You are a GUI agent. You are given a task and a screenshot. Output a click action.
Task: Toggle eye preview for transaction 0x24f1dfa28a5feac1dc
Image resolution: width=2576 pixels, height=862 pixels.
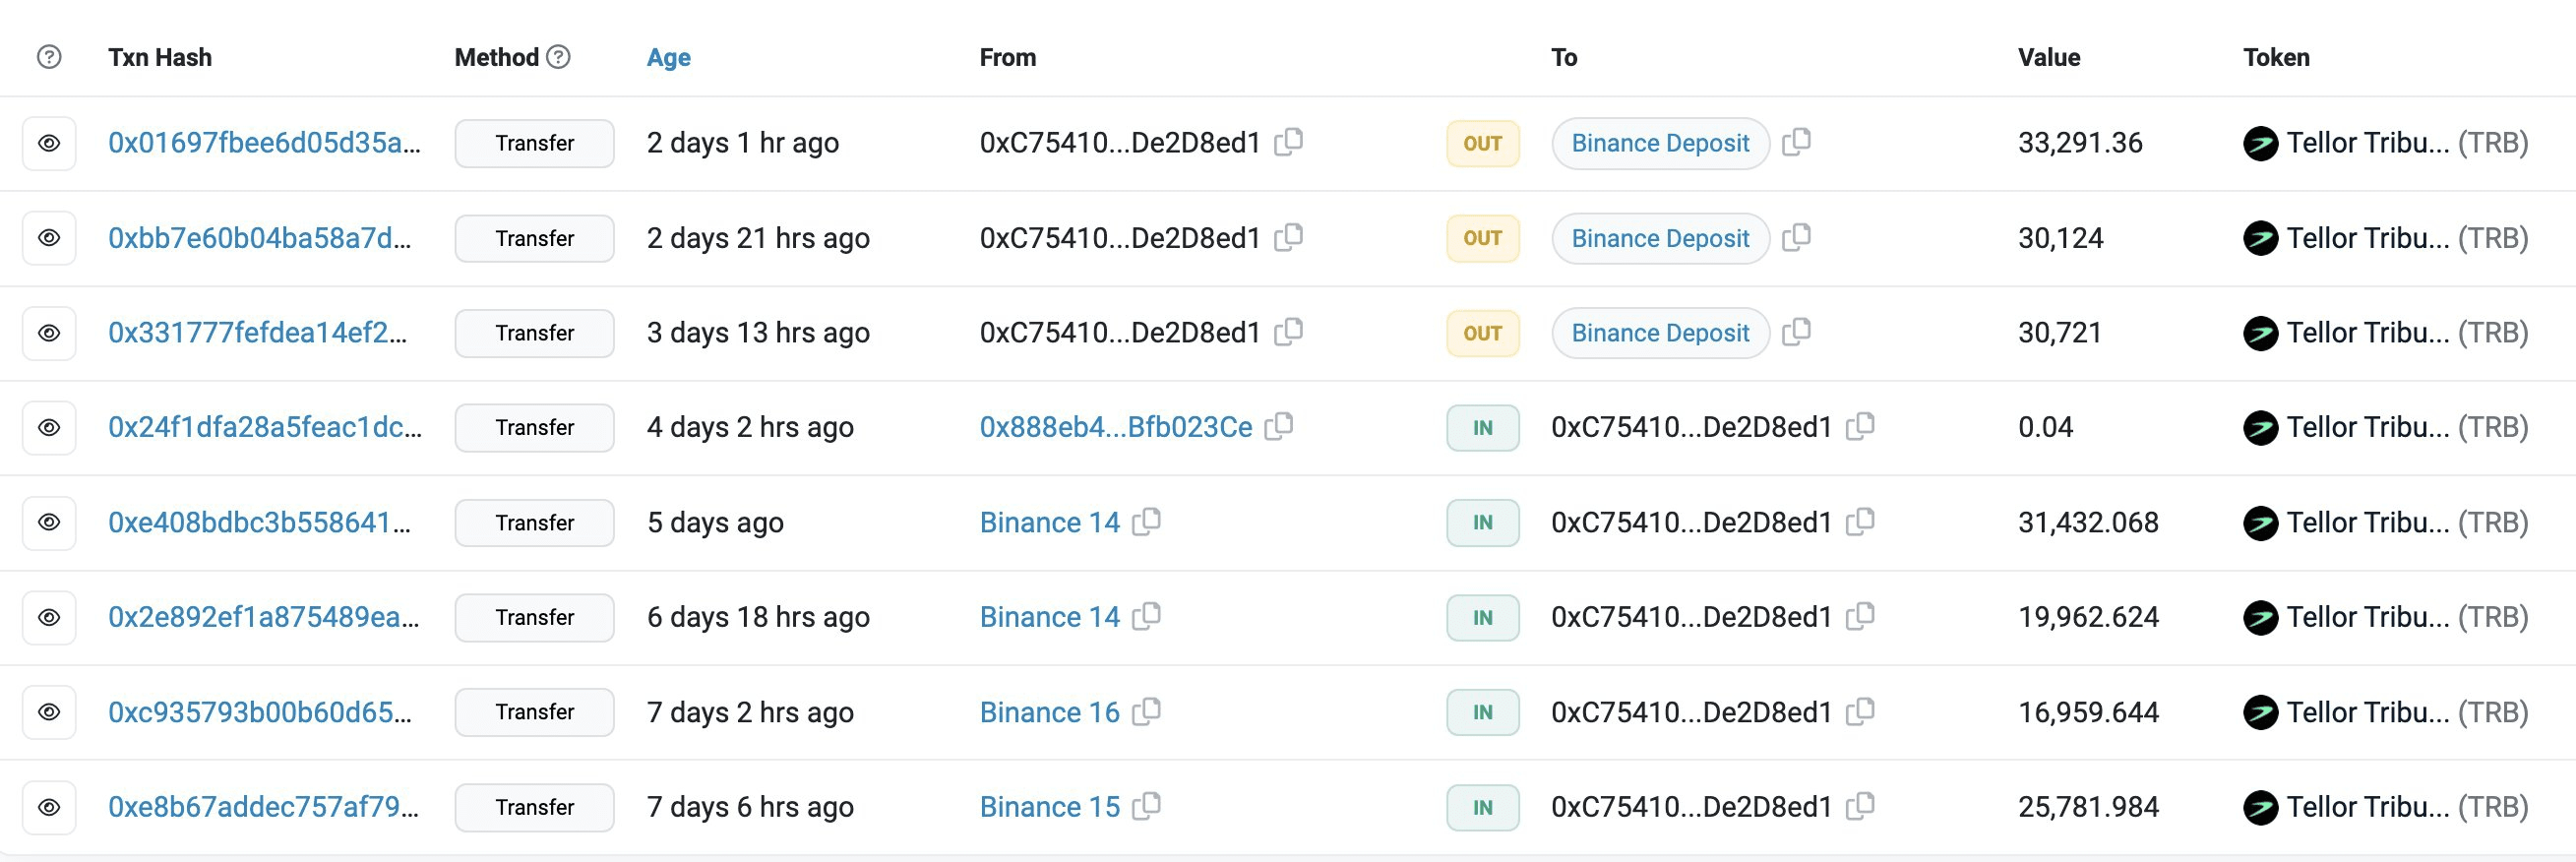pyautogui.click(x=49, y=427)
